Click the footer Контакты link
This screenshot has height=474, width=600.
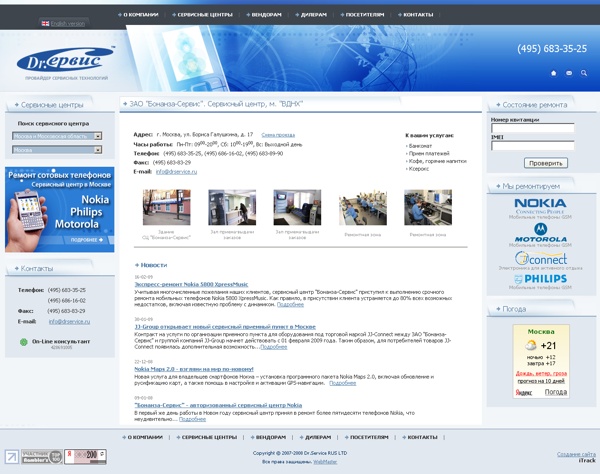click(420, 437)
